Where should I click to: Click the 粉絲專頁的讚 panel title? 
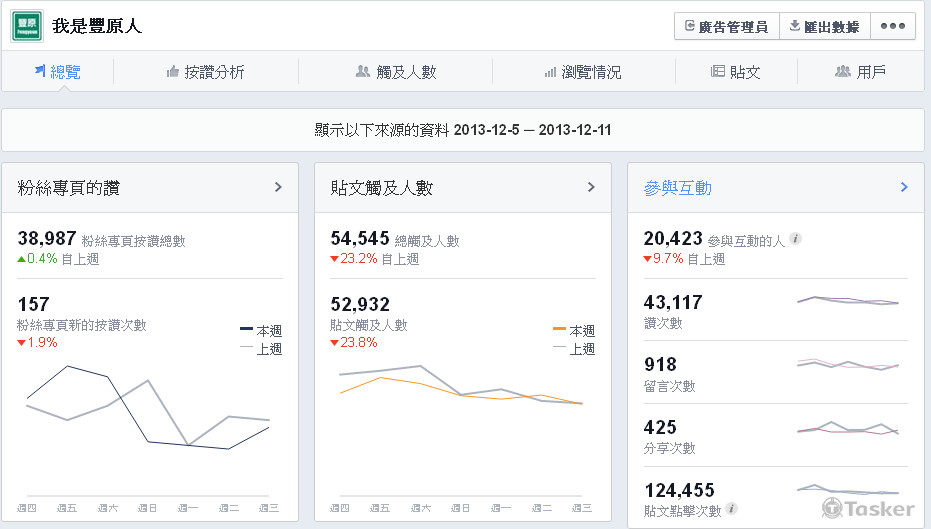[x=69, y=188]
